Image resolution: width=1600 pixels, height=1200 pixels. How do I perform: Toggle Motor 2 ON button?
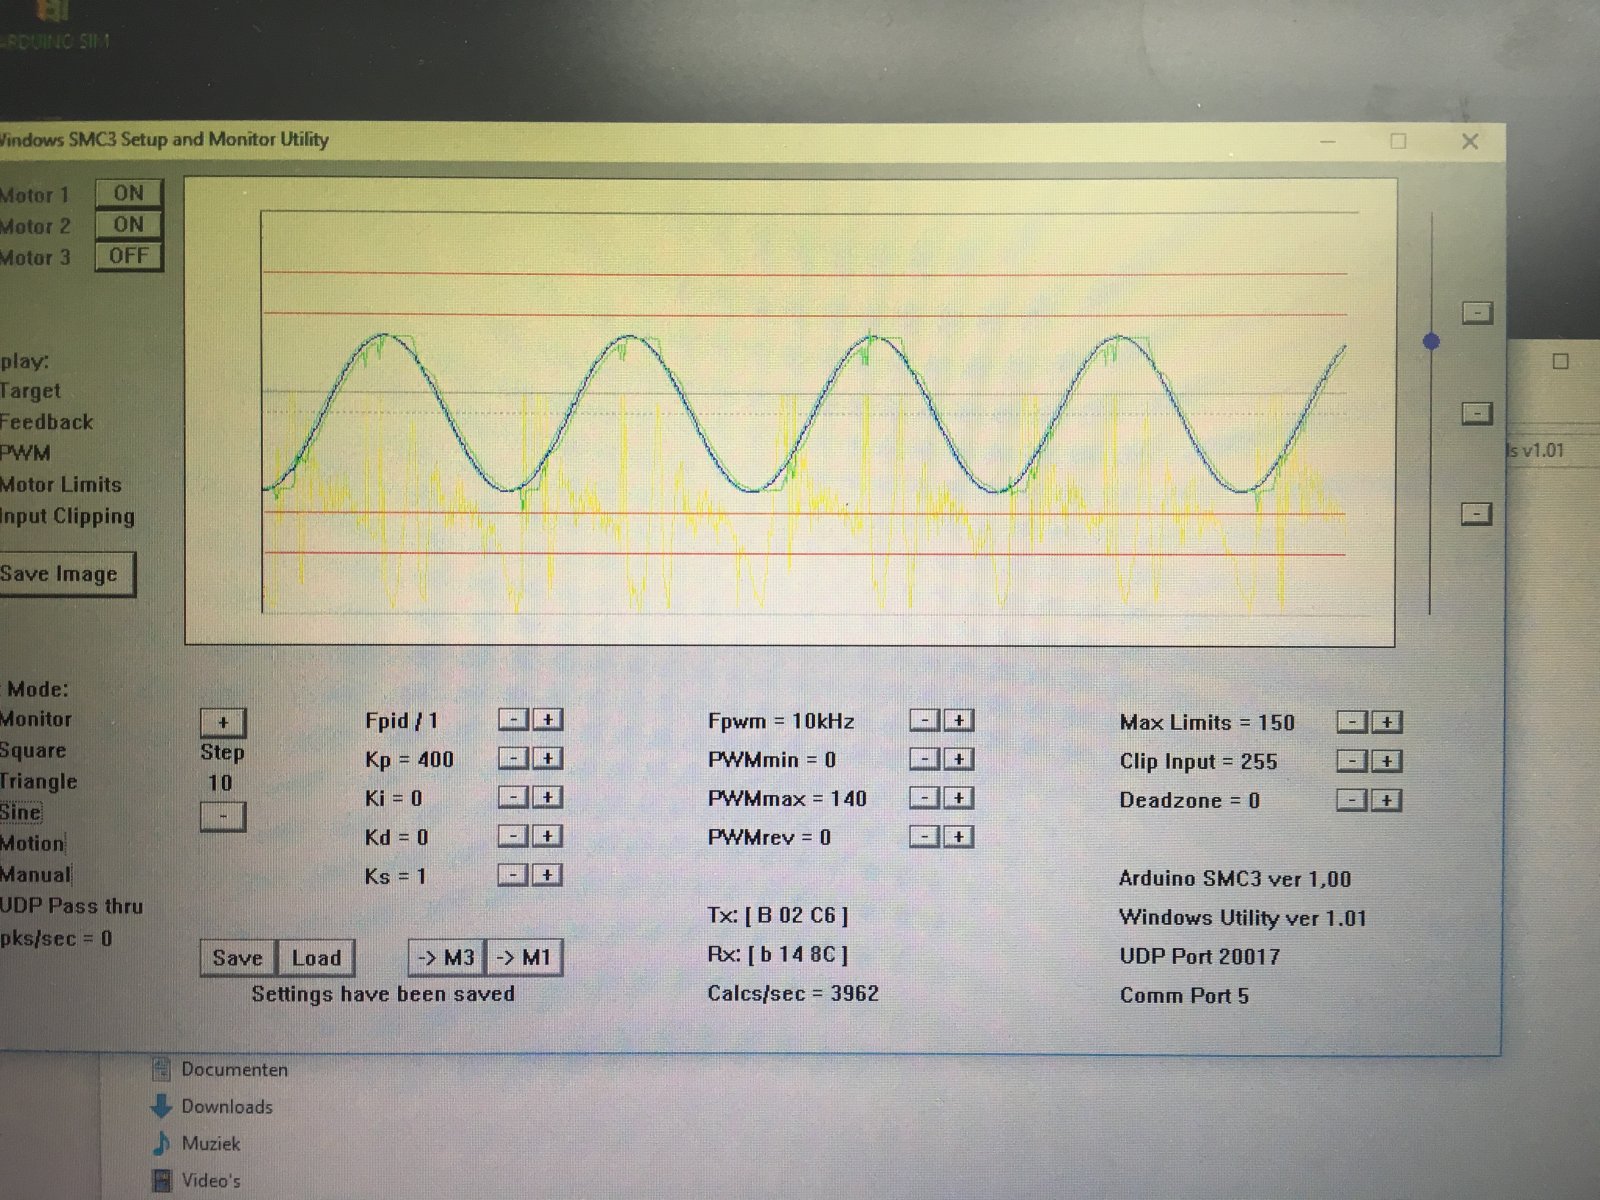click(129, 224)
